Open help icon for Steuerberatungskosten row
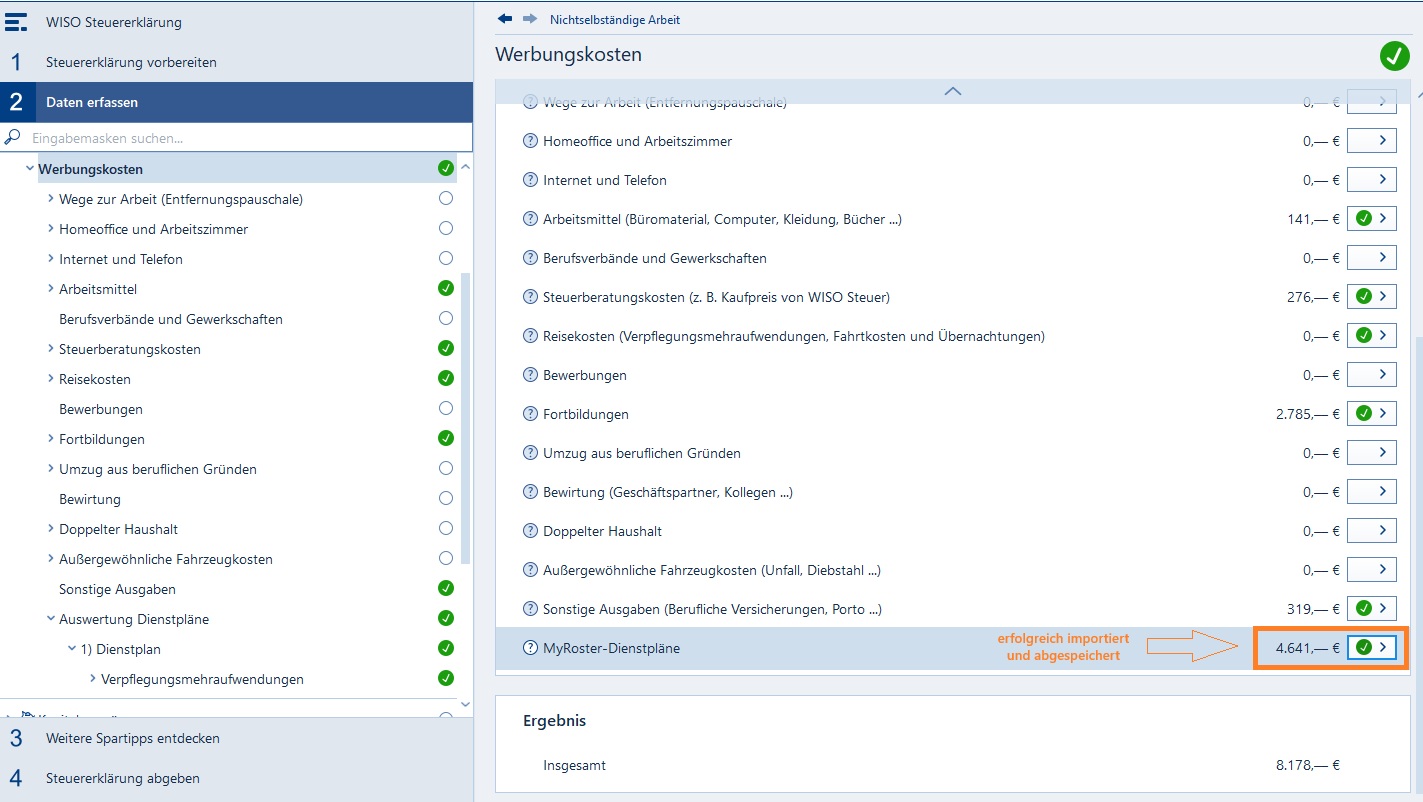 click(531, 297)
